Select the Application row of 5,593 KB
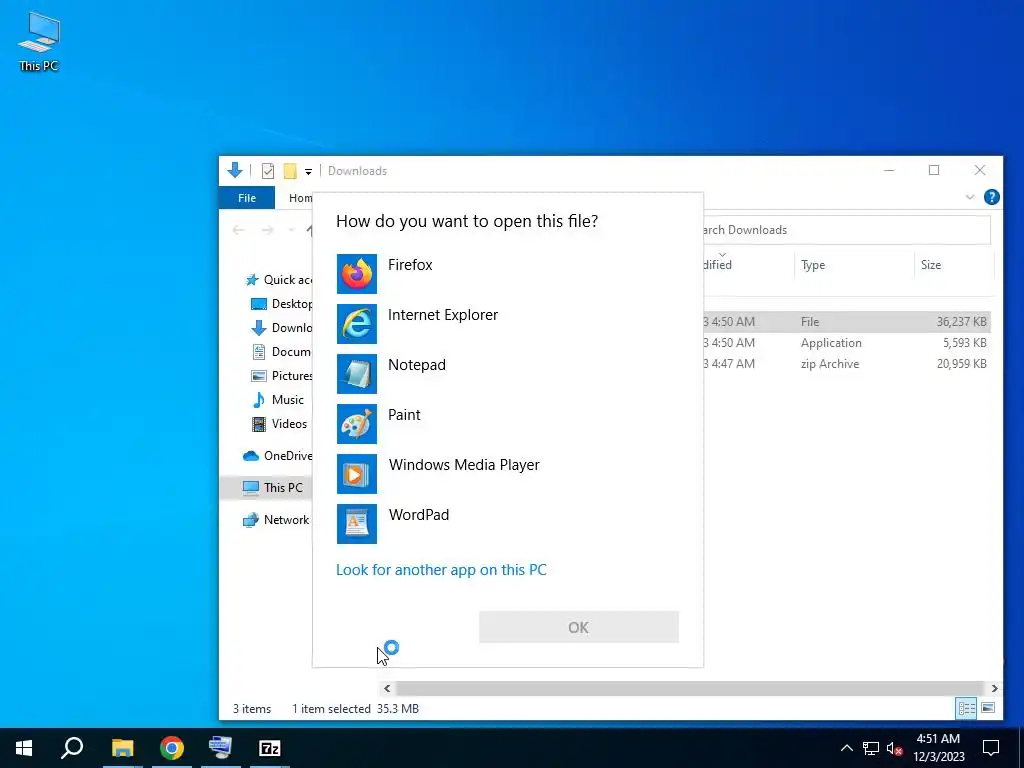The height and width of the screenshot is (768, 1024). [x=846, y=343]
